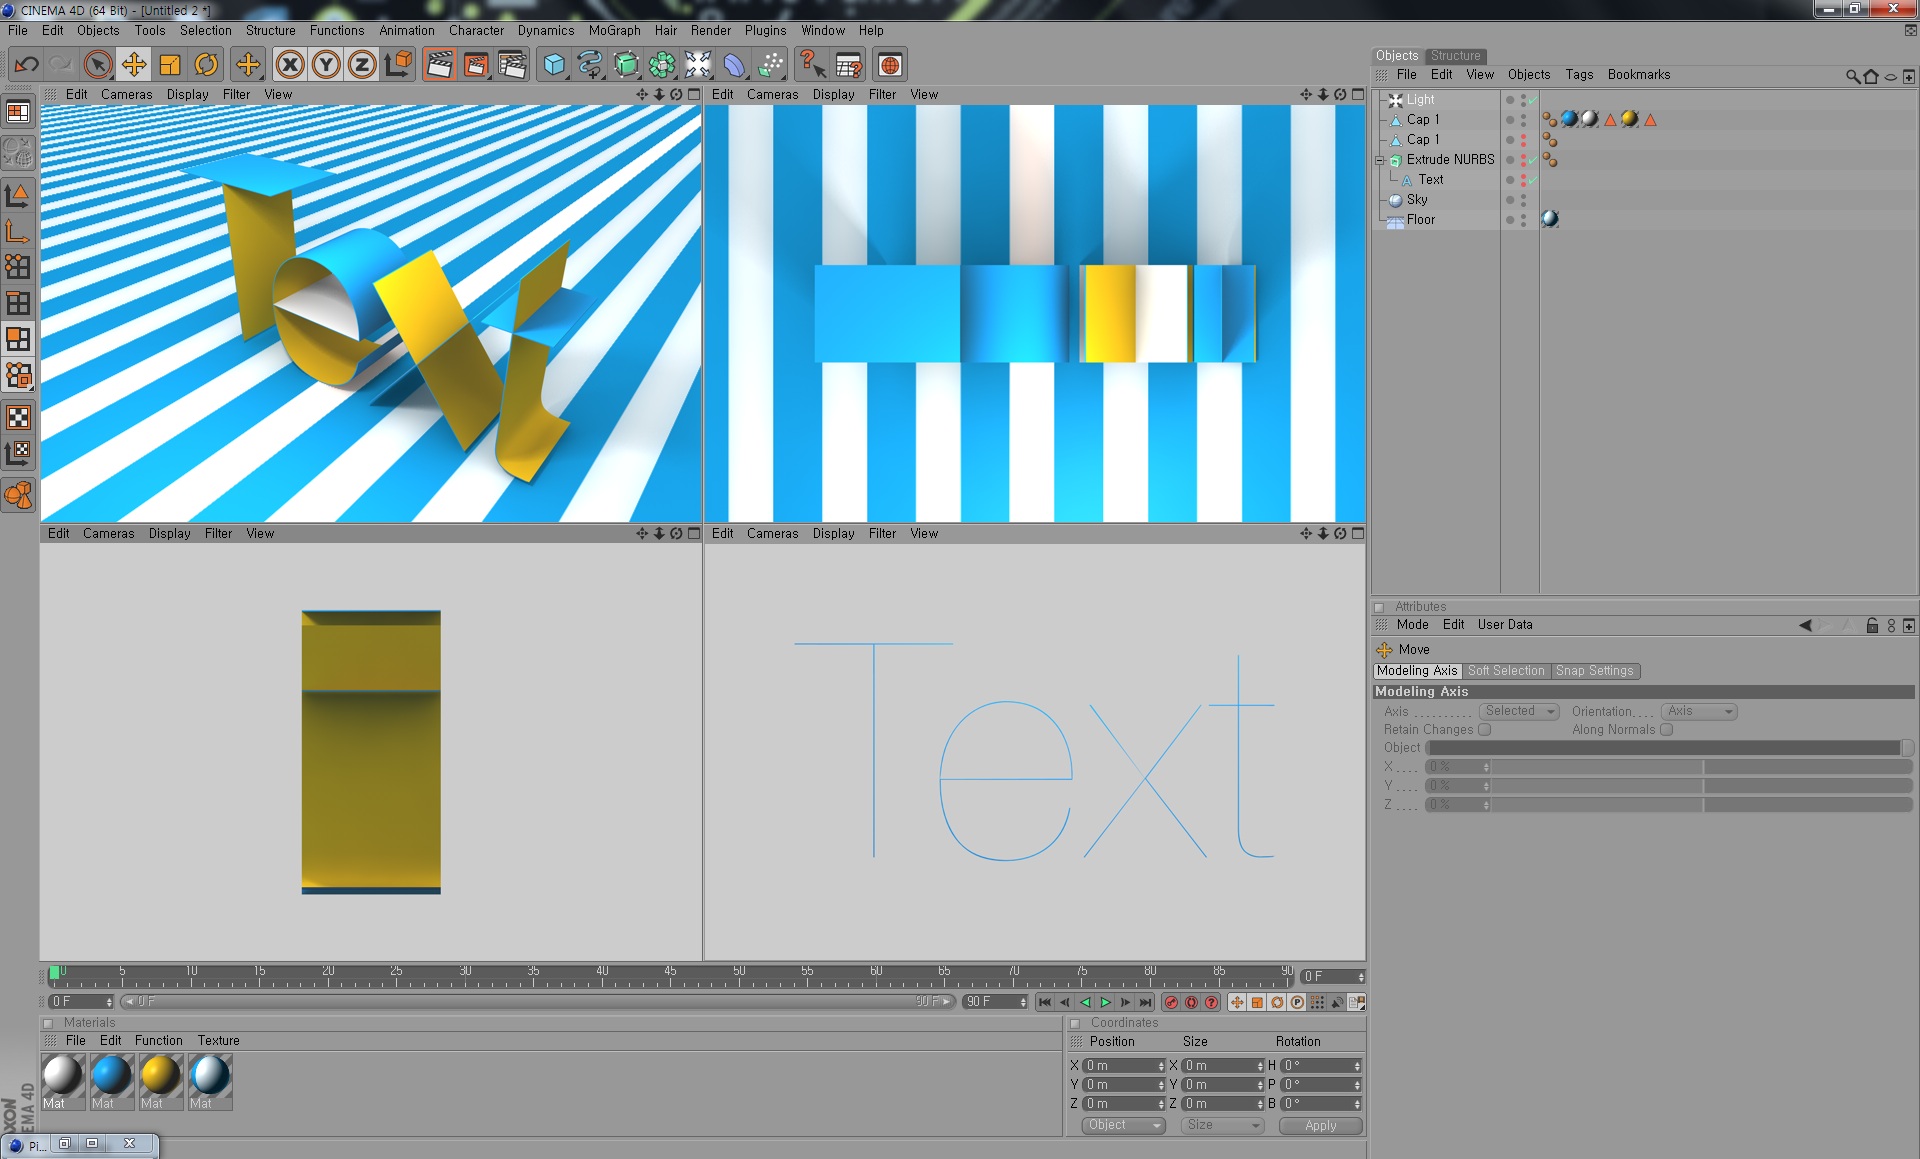
Task: Click the Rotation H stepper arrows
Action: [x=1357, y=1066]
